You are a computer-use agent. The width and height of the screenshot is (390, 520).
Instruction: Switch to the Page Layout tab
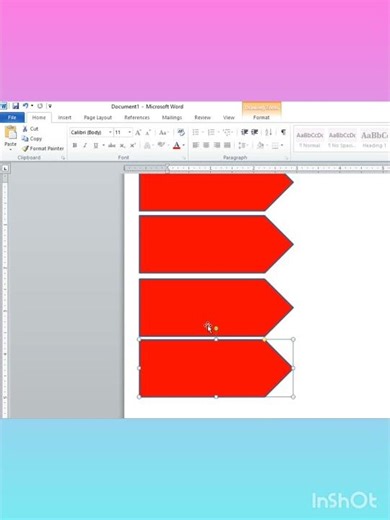tap(98, 117)
